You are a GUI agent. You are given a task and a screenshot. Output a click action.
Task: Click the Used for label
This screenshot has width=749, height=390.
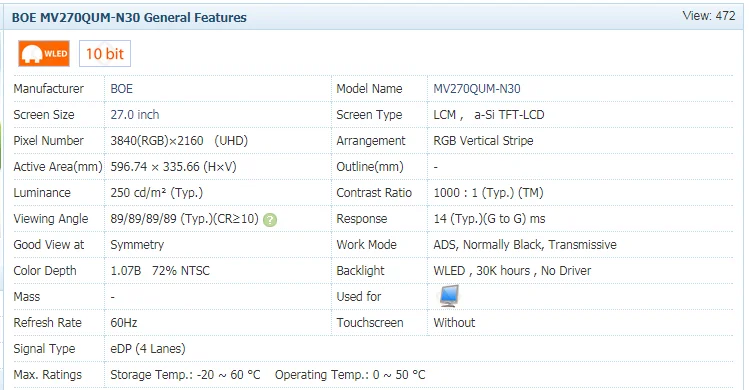pos(359,297)
